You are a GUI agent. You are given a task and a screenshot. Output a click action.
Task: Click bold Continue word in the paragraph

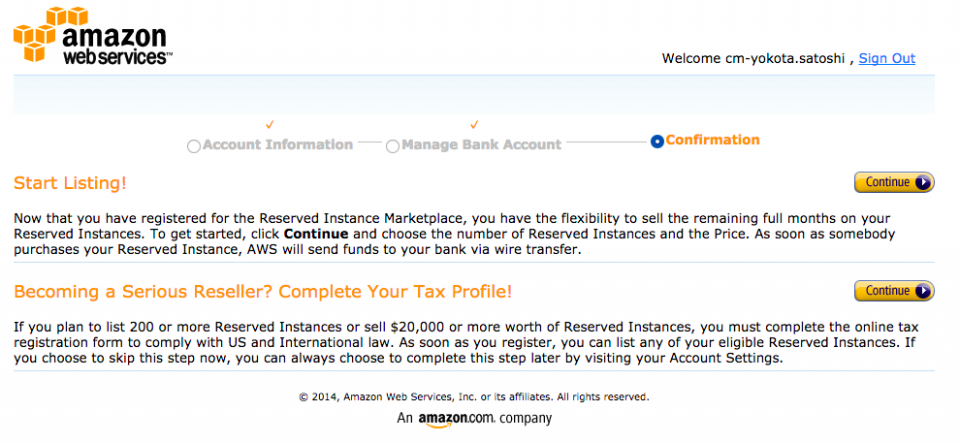point(316,234)
